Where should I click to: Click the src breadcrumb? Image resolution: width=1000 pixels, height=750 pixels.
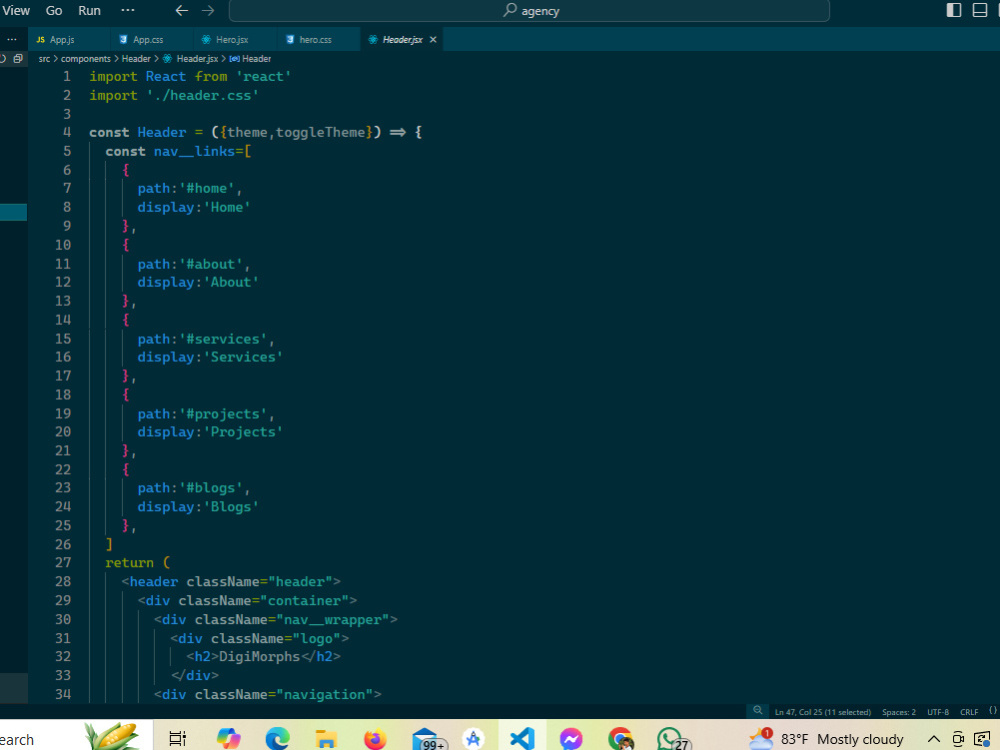pyautogui.click(x=44, y=59)
